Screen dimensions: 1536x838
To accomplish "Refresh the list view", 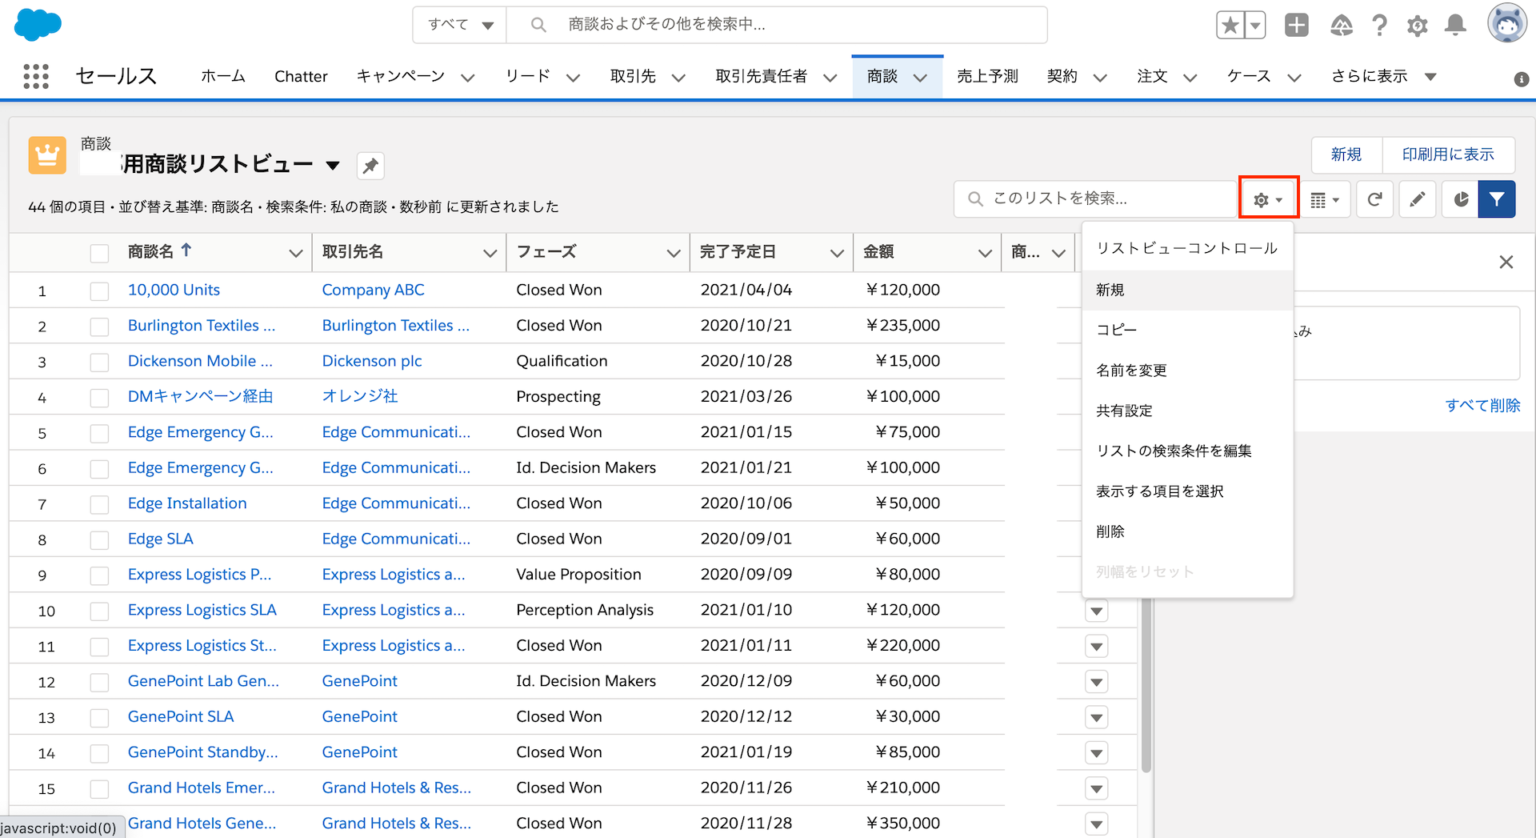I will [x=1375, y=199].
